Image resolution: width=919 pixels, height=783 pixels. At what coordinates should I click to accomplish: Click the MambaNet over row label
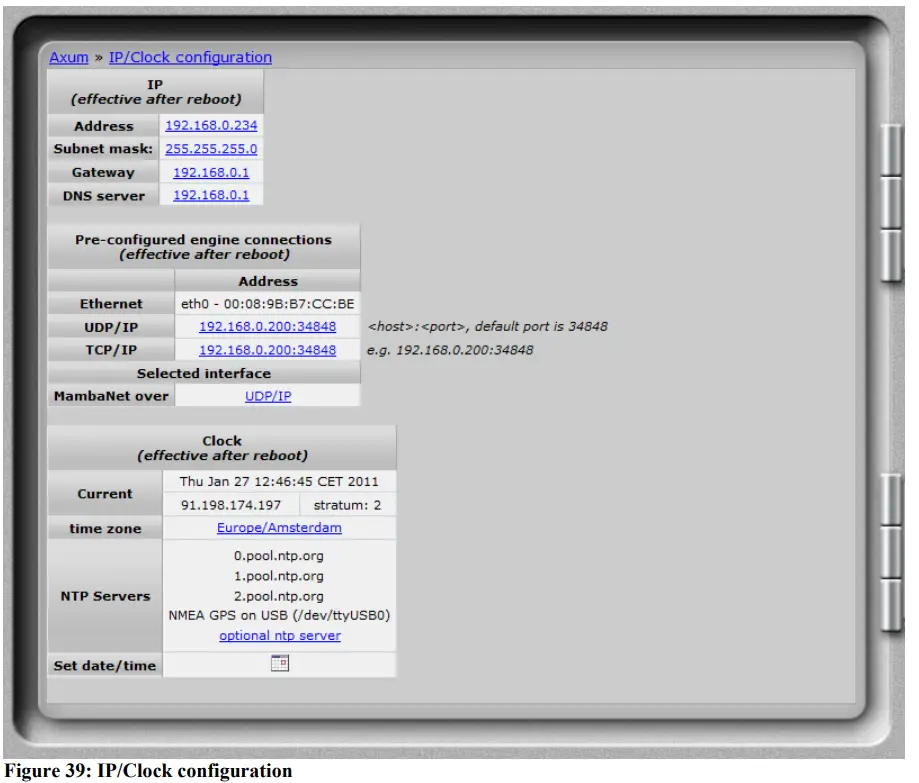111,396
